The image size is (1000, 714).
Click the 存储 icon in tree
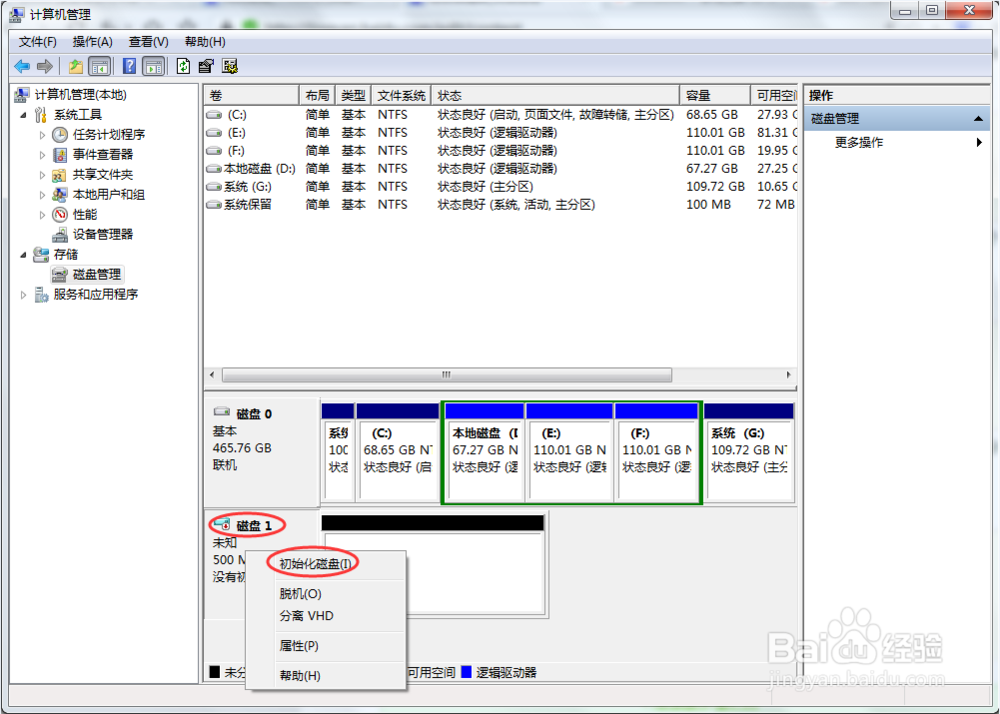pos(41,254)
